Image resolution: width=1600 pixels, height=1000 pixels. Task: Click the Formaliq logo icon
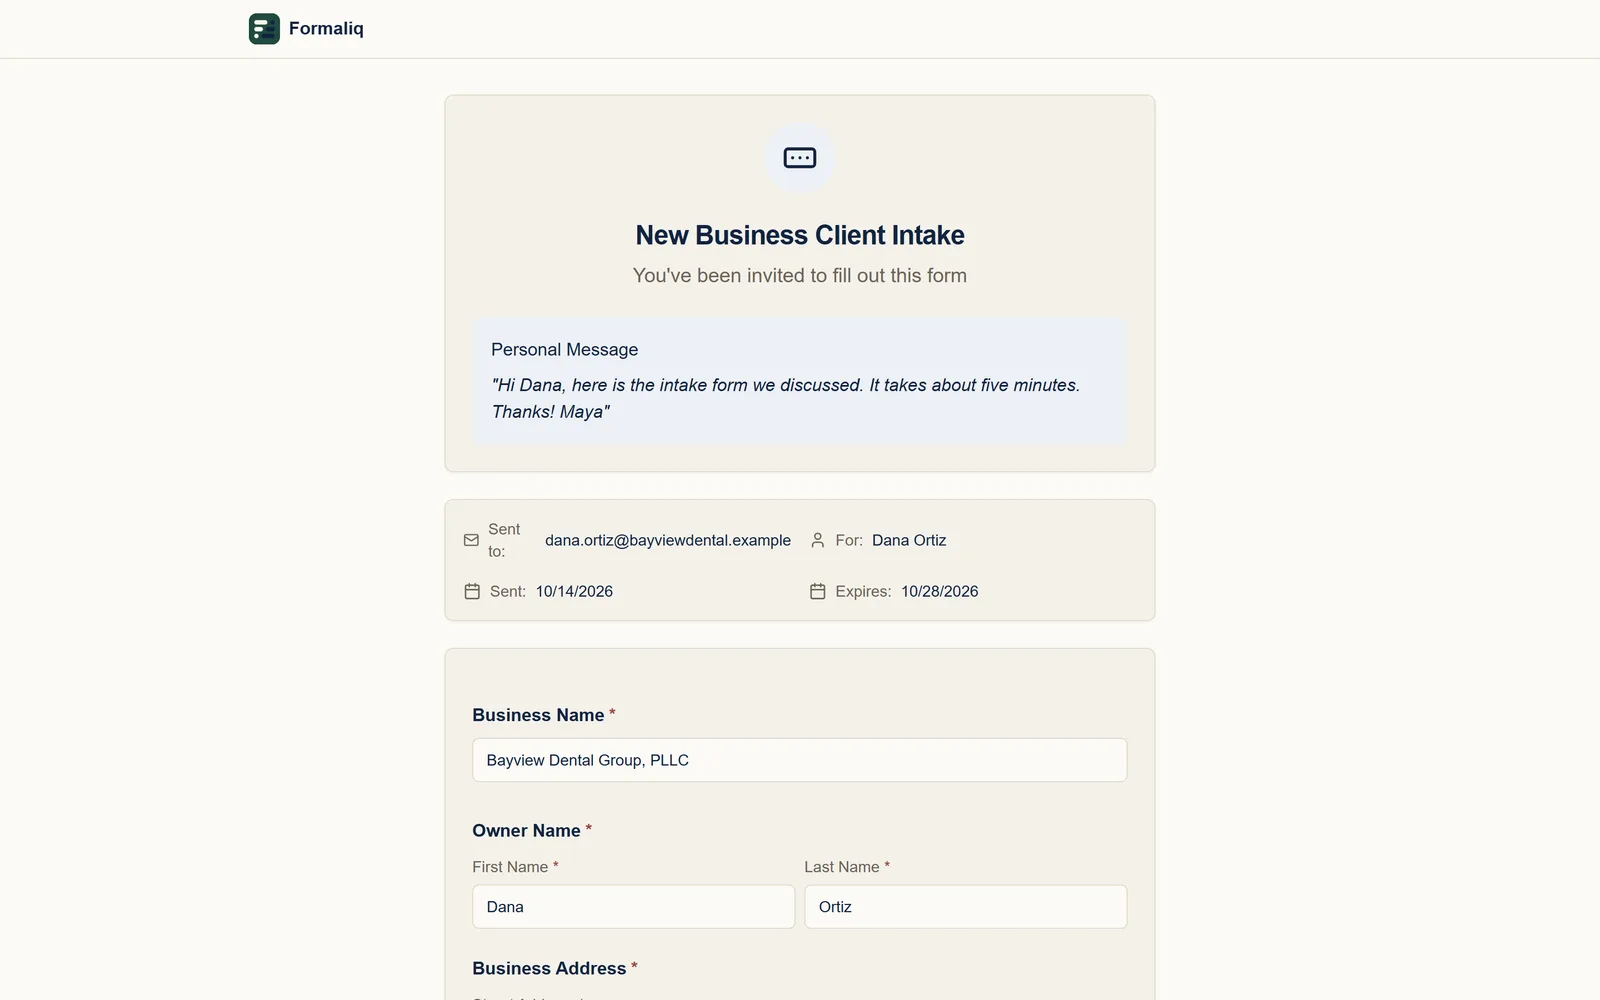264,29
